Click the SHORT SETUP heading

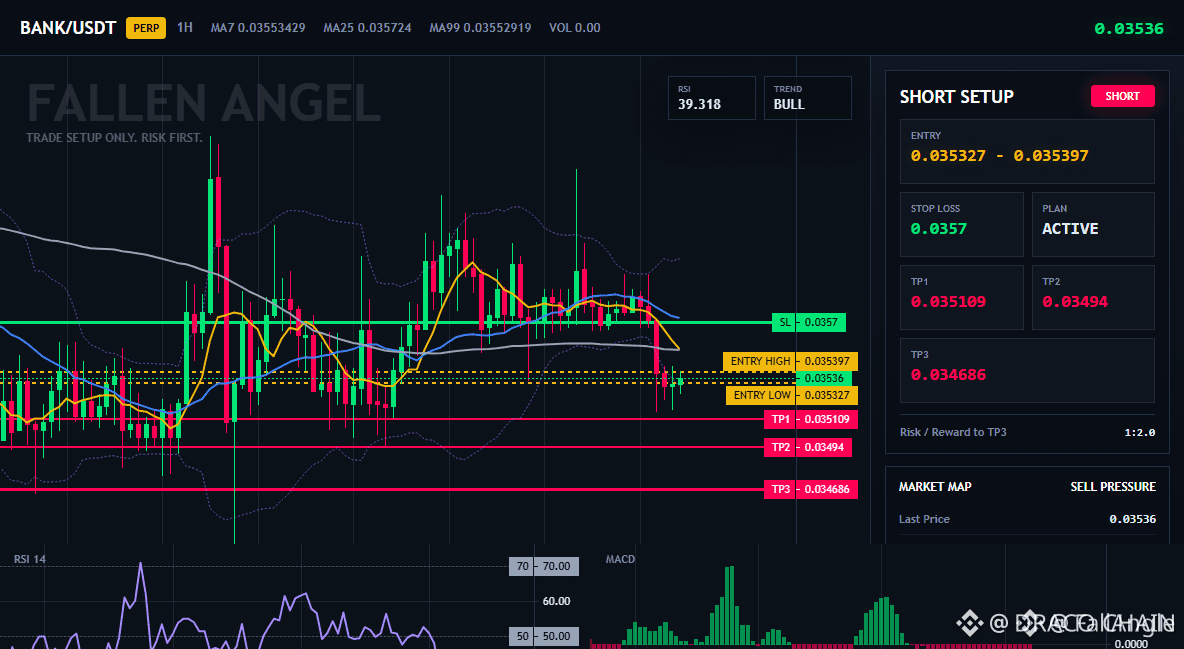coord(957,97)
